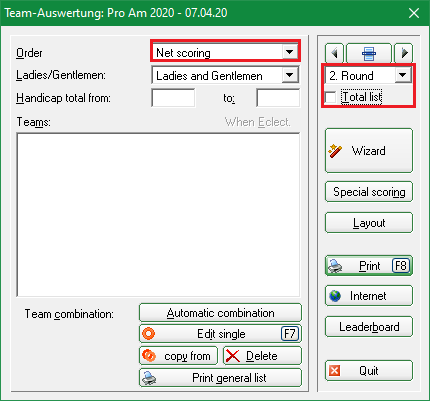Open the 2. Round selection dropdown
Screen dimensions: 430x401
click(x=368, y=75)
